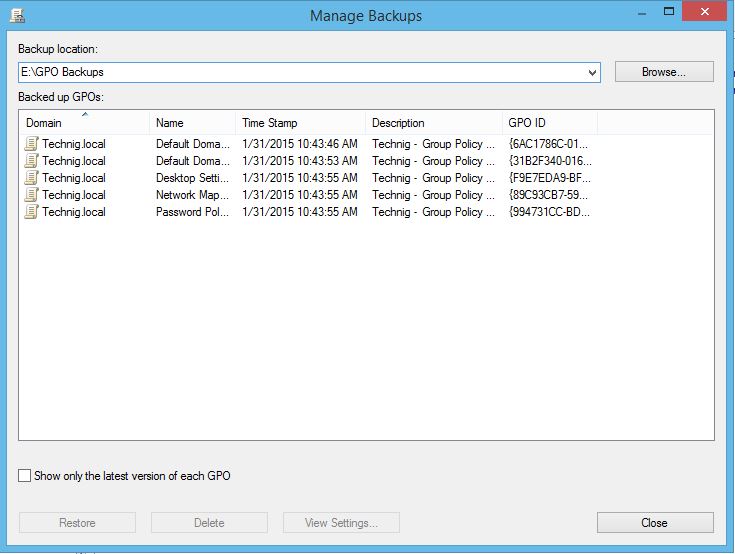This screenshot has width=735, height=554.
Task: Click the Delete button
Action: click(x=209, y=523)
